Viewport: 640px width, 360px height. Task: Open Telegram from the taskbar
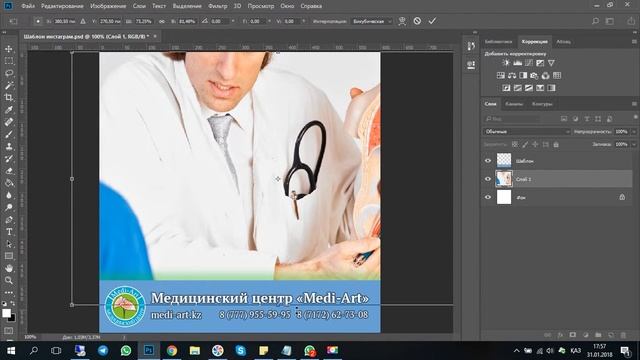103,350
